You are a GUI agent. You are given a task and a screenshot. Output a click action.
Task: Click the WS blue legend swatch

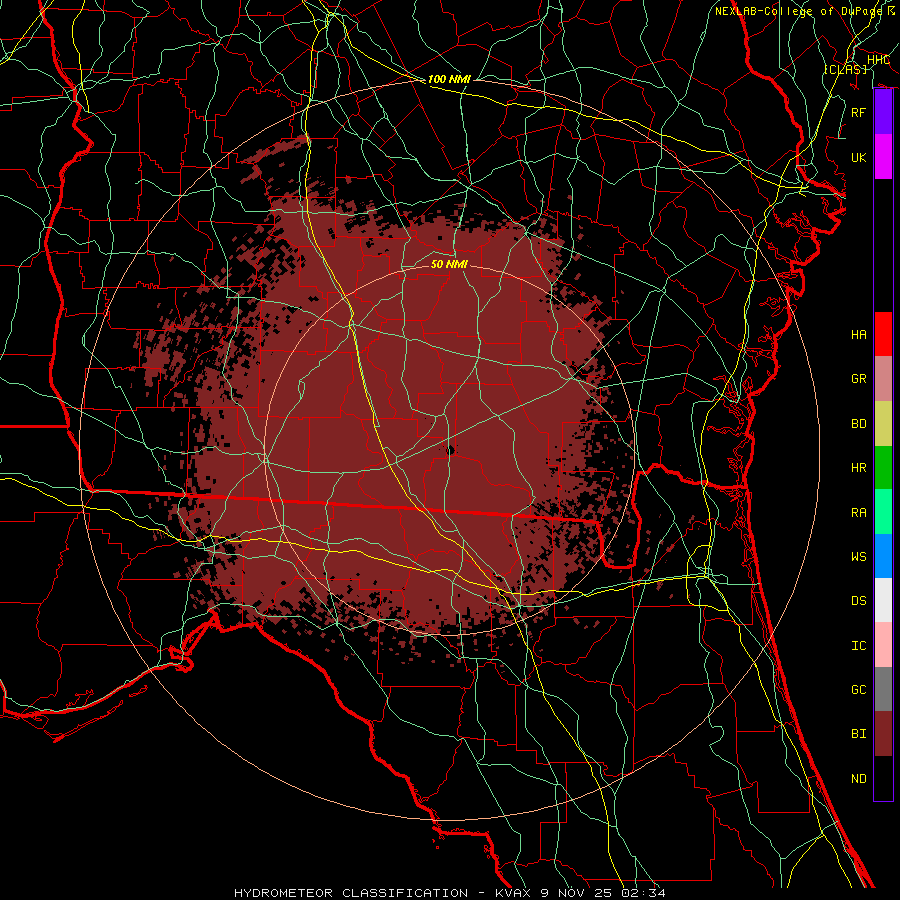point(883,556)
